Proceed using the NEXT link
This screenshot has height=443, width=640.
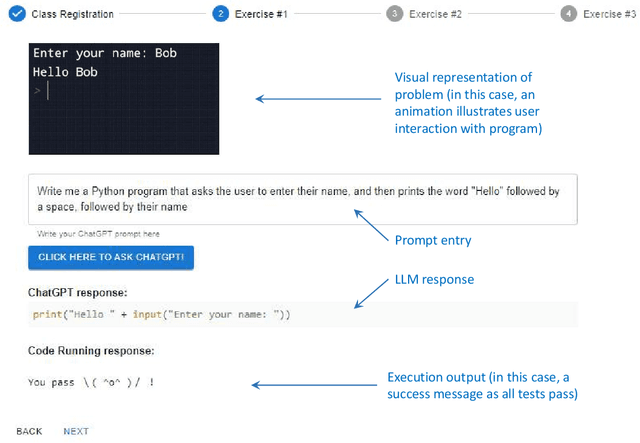[76, 431]
